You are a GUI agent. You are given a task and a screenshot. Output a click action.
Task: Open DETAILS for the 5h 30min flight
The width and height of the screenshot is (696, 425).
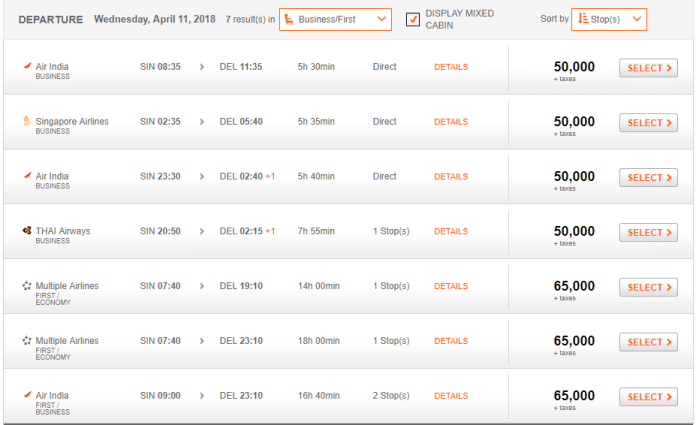click(x=451, y=67)
